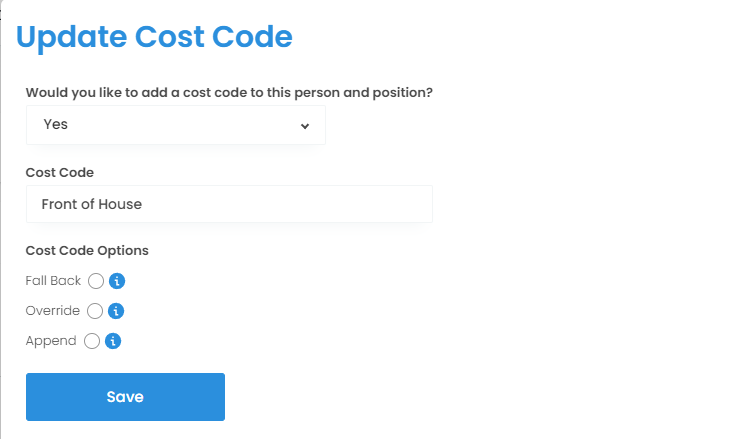
Task: Show info for Fall Back option
Action: [x=116, y=281]
